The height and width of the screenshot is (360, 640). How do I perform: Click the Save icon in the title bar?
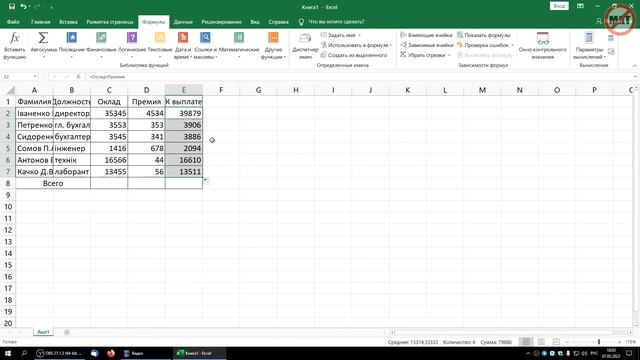12,7
